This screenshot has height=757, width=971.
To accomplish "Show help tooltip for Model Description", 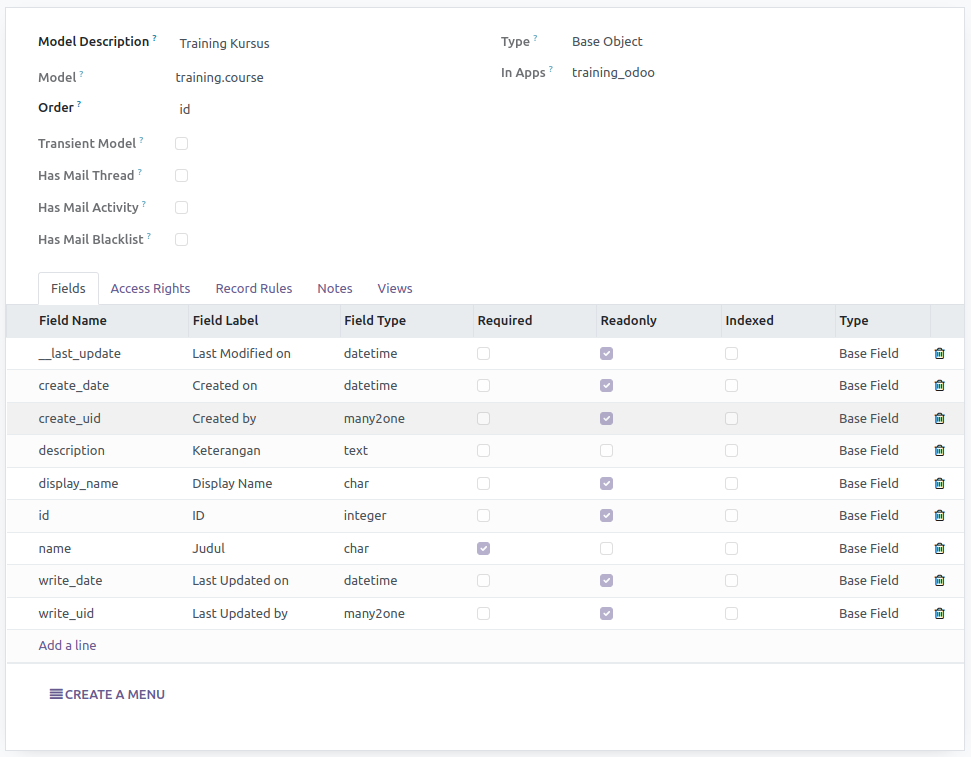I will pos(154,38).
